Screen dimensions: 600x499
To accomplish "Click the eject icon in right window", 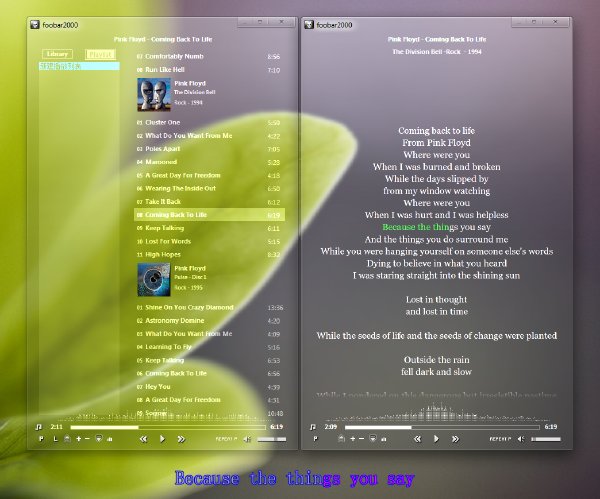I will pyautogui.click(x=341, y=439).
